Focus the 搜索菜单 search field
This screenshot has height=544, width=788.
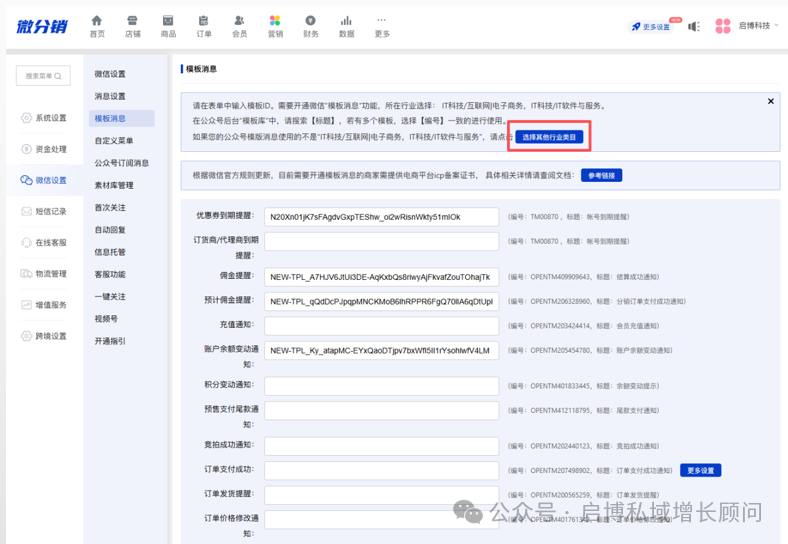pyautogui.click(x=43, y=76)
